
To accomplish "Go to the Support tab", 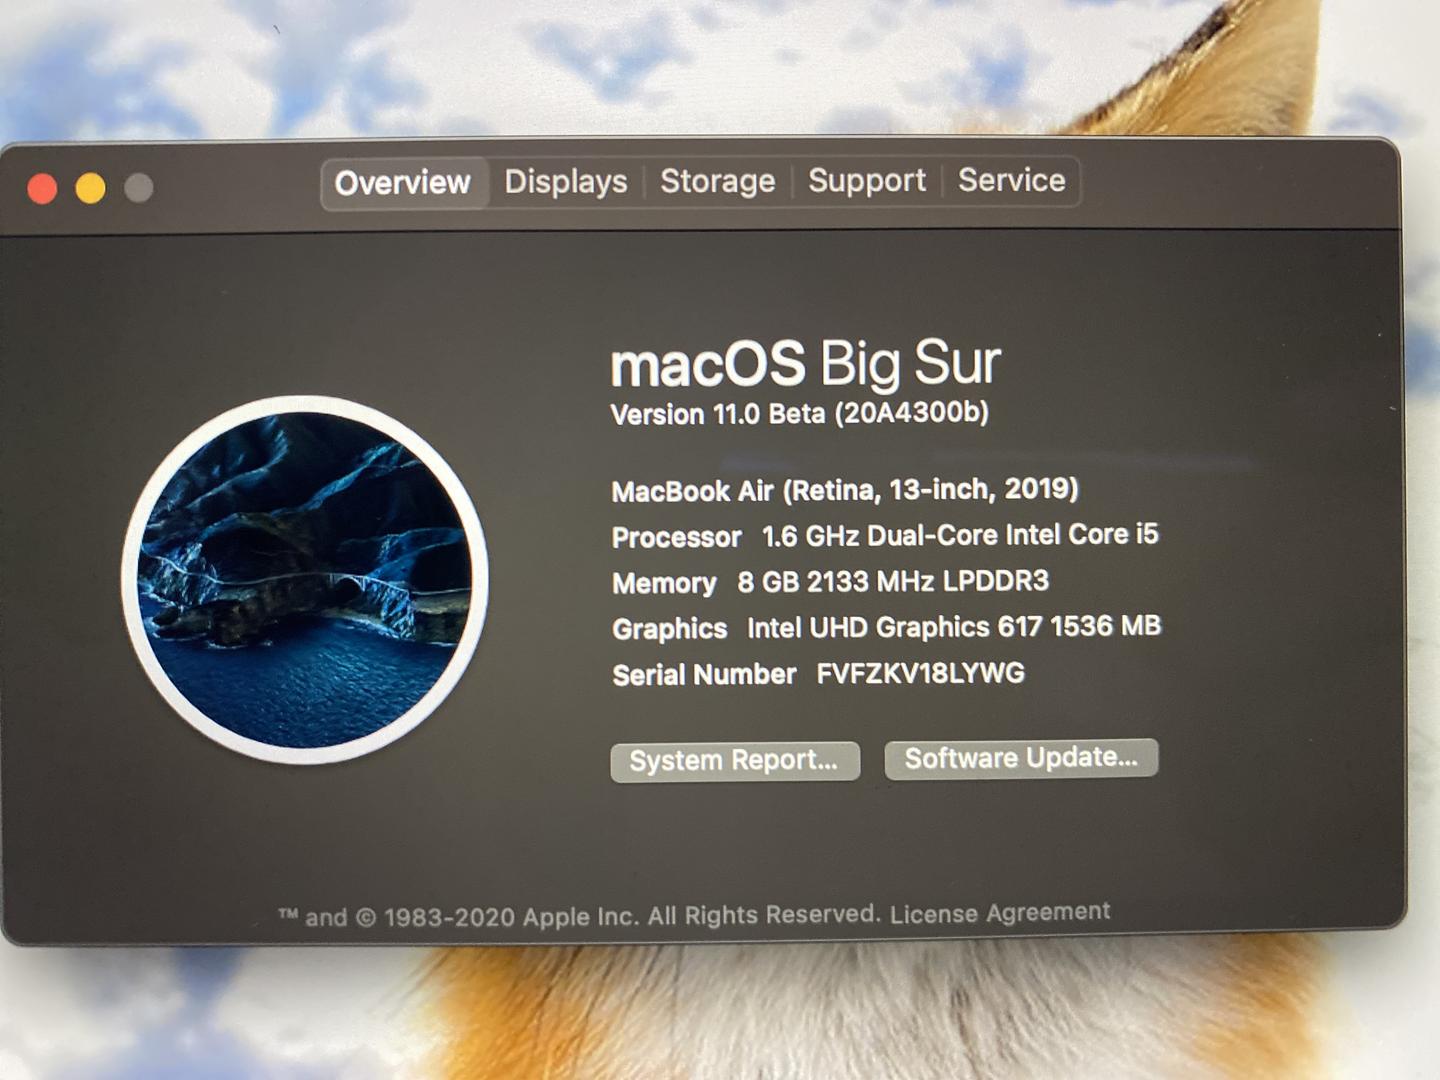I will [866, 180].
